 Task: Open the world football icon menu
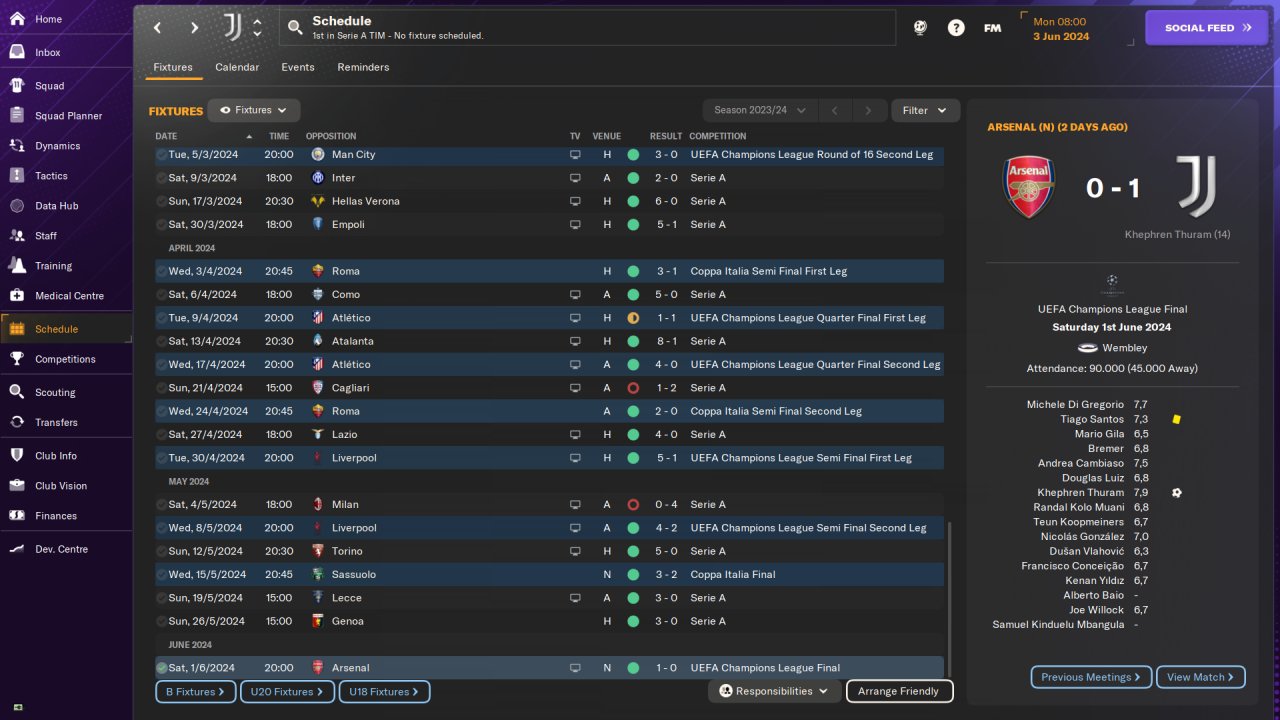pyautogui.click(x=920, y=28)
